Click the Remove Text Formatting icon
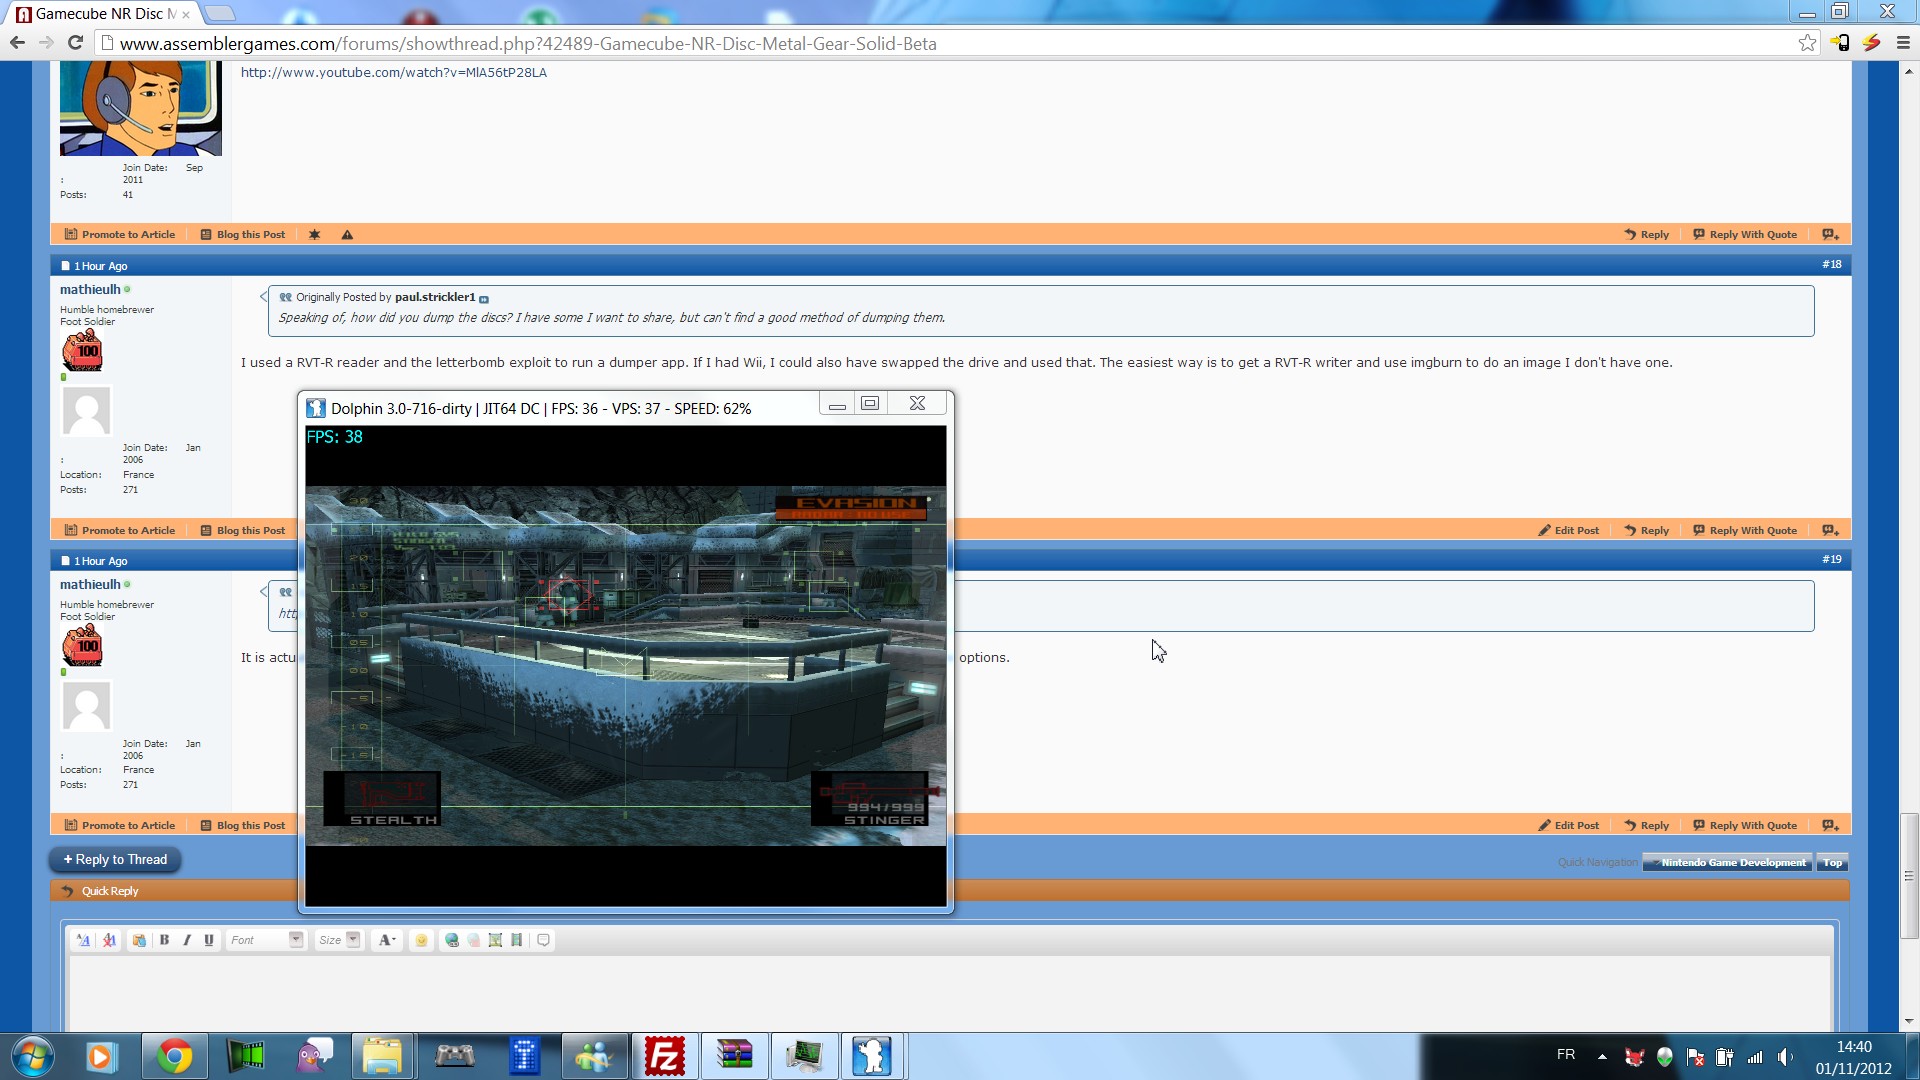The width and height of the screenshot is (1920, 1080). (x=109, y=940)
